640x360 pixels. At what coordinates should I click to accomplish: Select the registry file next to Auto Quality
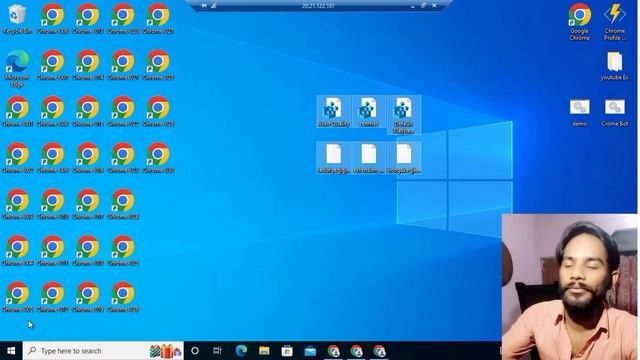point(369,112)
